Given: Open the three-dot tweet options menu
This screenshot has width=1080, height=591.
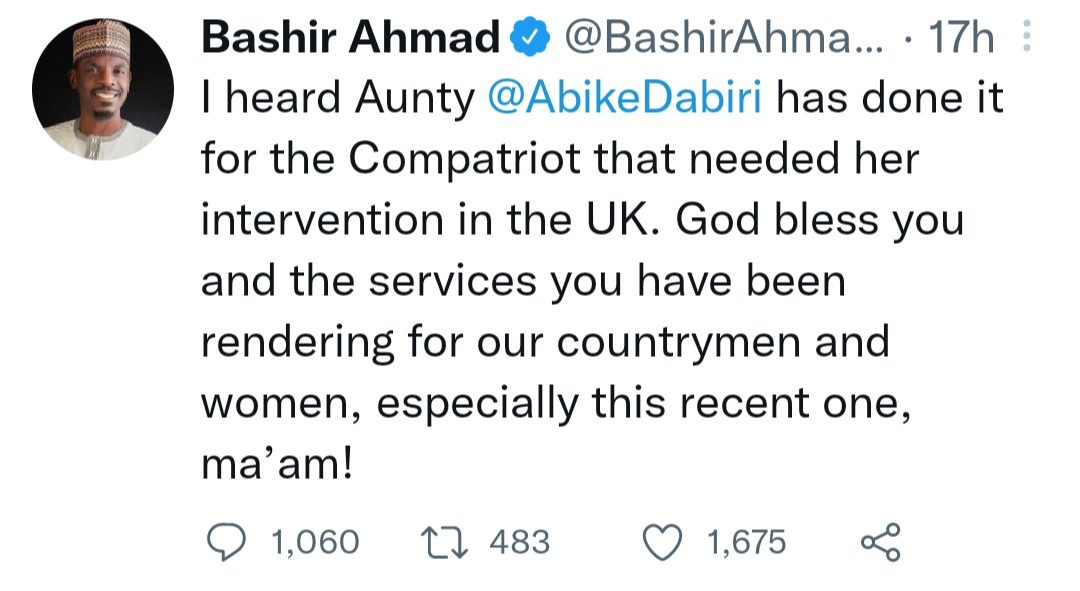Looking at the screenshot, I should tap(1026, 36).
